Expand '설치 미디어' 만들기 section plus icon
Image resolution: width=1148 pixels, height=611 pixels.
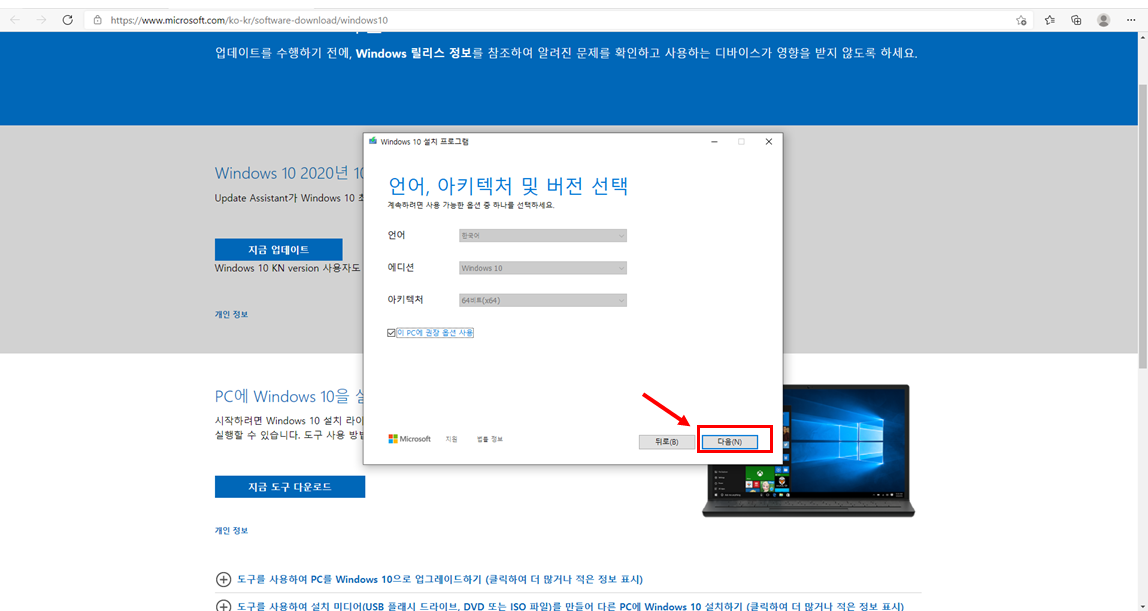pos(223,607)
